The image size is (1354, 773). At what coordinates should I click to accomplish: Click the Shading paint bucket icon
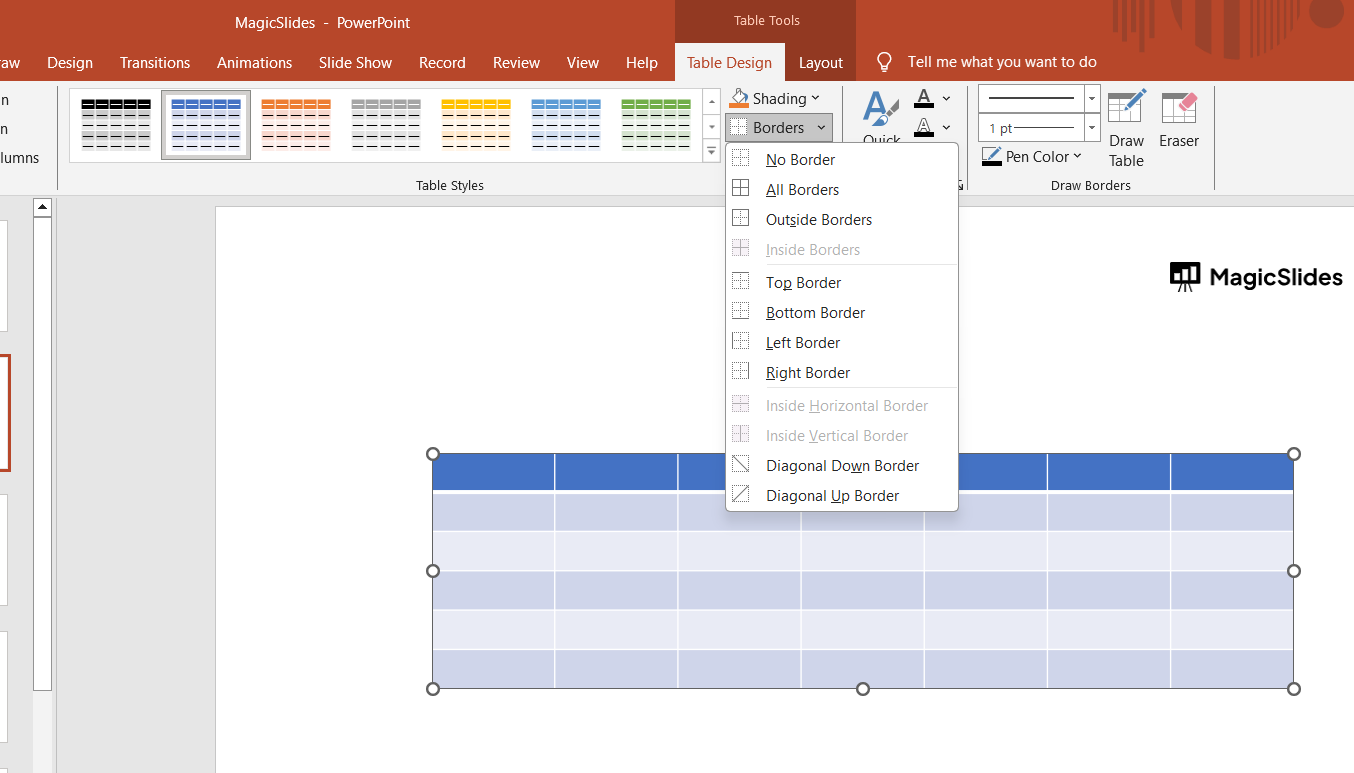[x=739, y=98]
